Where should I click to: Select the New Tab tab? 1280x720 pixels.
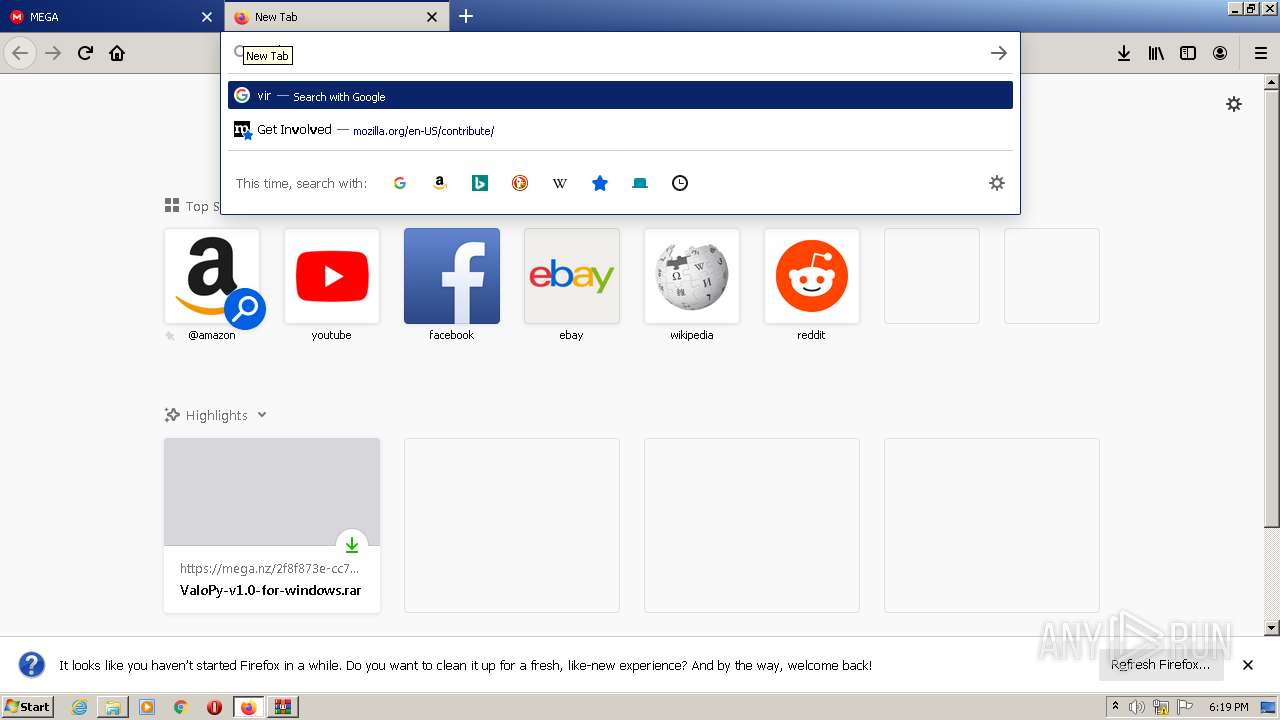point(337,16)
